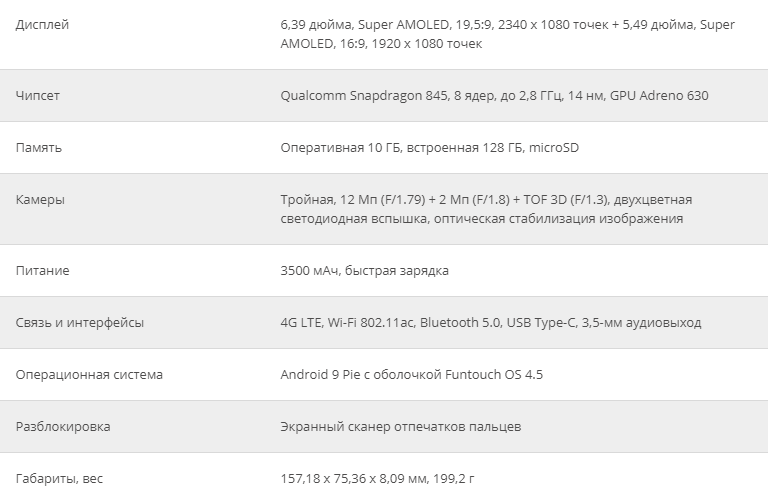The height and width of the screenshot is (500, 770).
Task: Click the Память row label
Action: pyautogui.click(x=39, y=147)
